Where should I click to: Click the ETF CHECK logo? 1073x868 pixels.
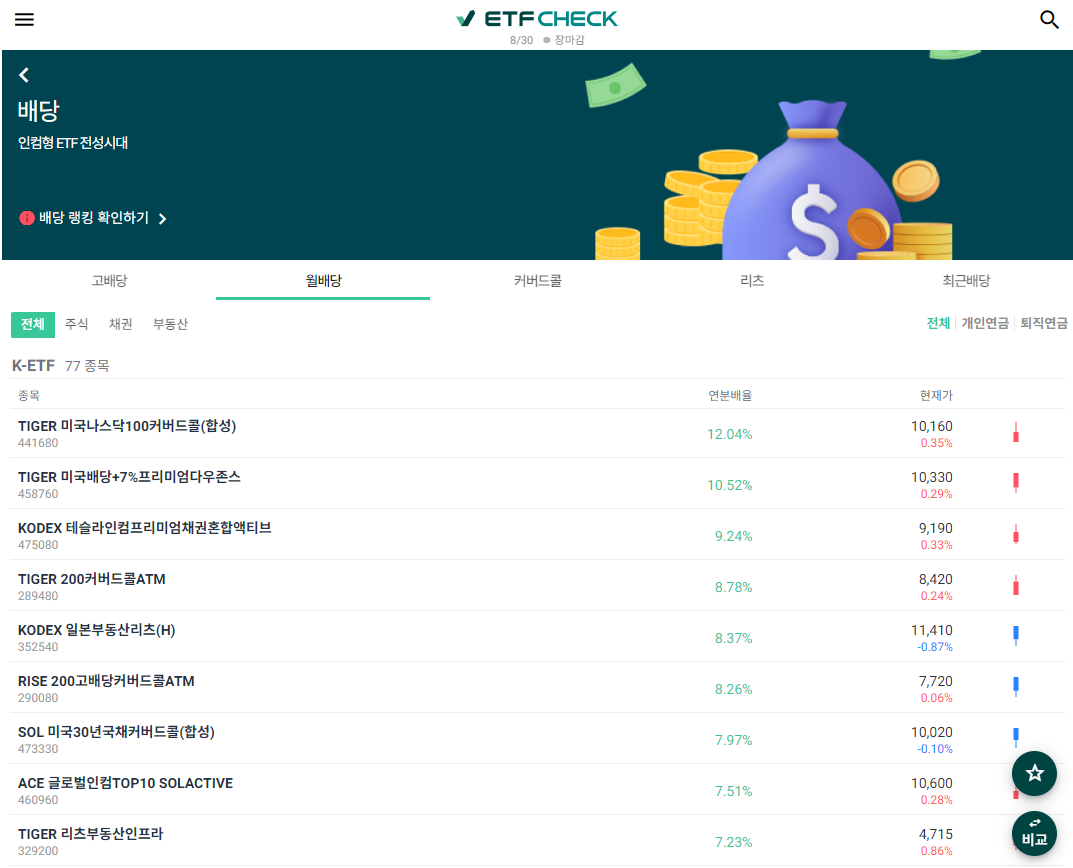(x=536, y=18)
